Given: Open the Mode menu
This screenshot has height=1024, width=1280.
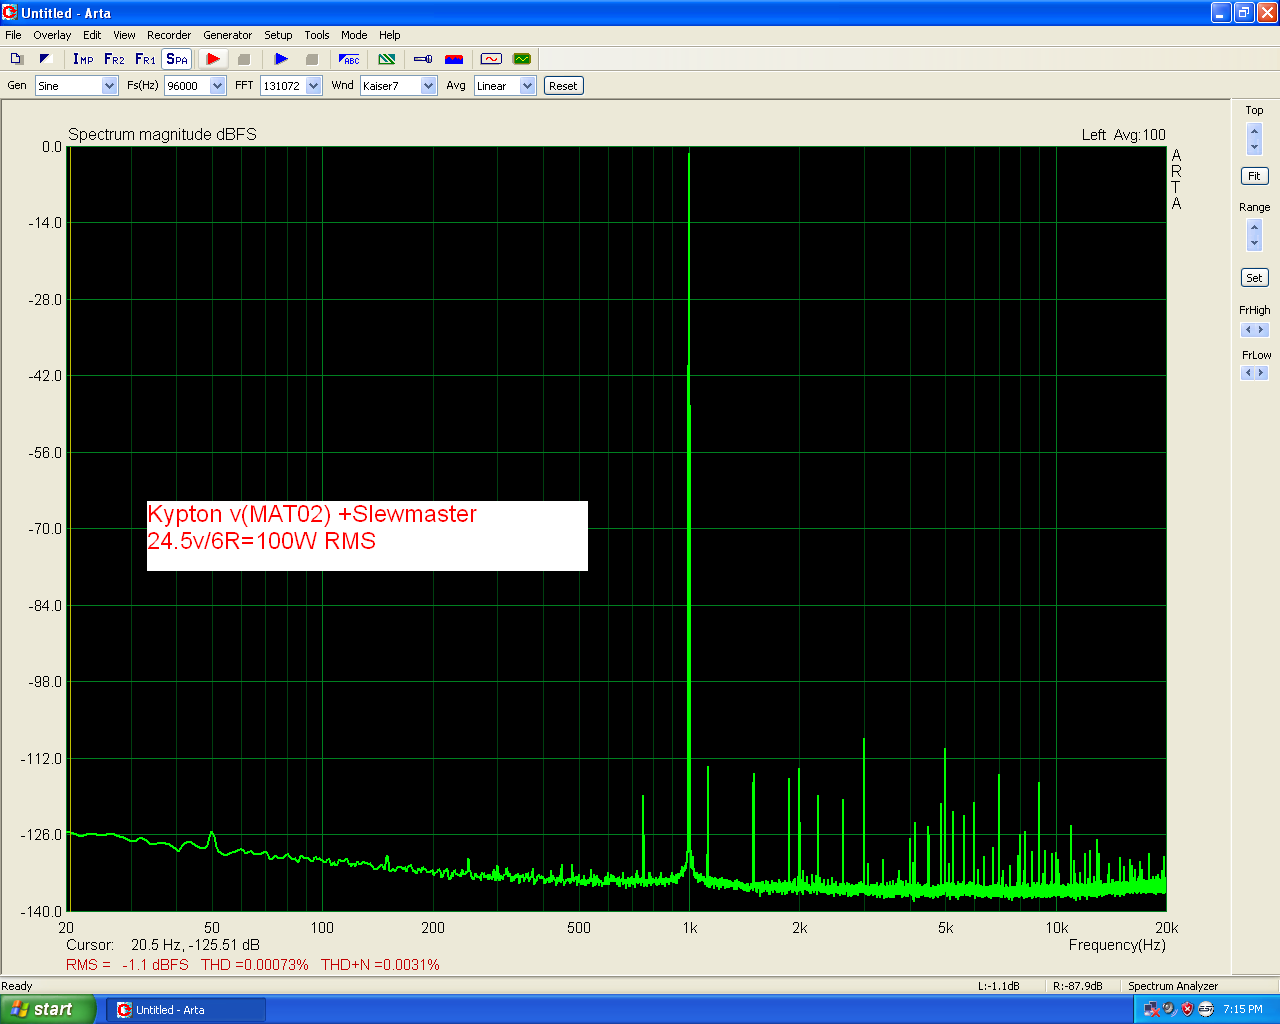Looking at the screenshot, I should pyautogui.click(x=354, y=35).
